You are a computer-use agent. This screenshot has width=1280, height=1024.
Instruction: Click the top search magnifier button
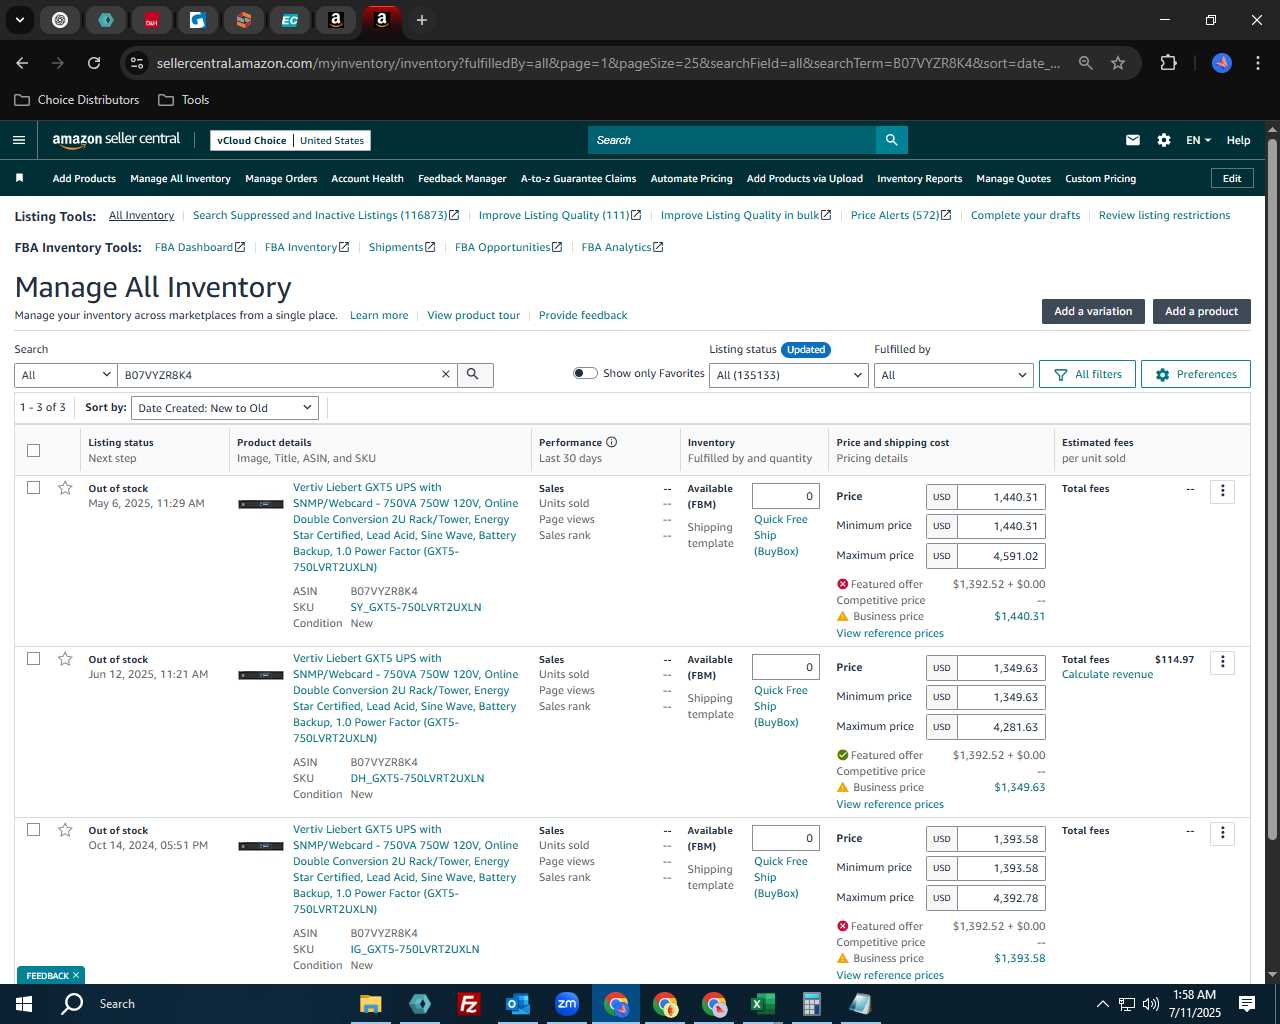[x=891, y=140]
